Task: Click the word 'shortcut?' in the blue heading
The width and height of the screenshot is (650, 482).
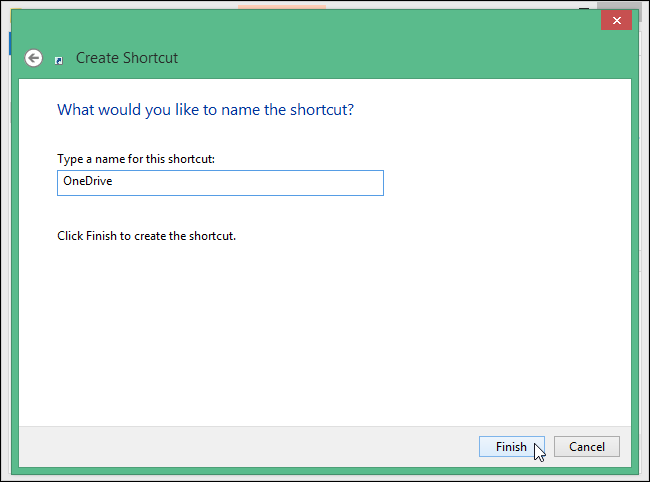Action: [322, 110]
